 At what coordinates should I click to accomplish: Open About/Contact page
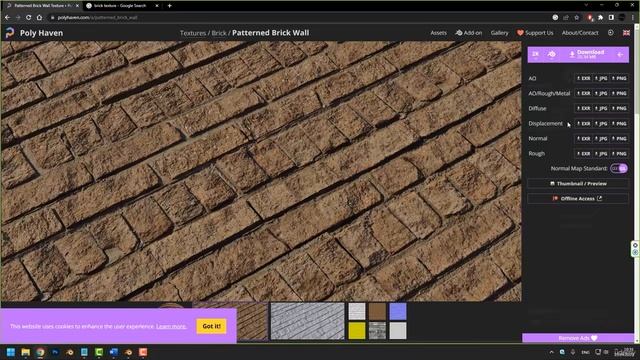(580, 33)
